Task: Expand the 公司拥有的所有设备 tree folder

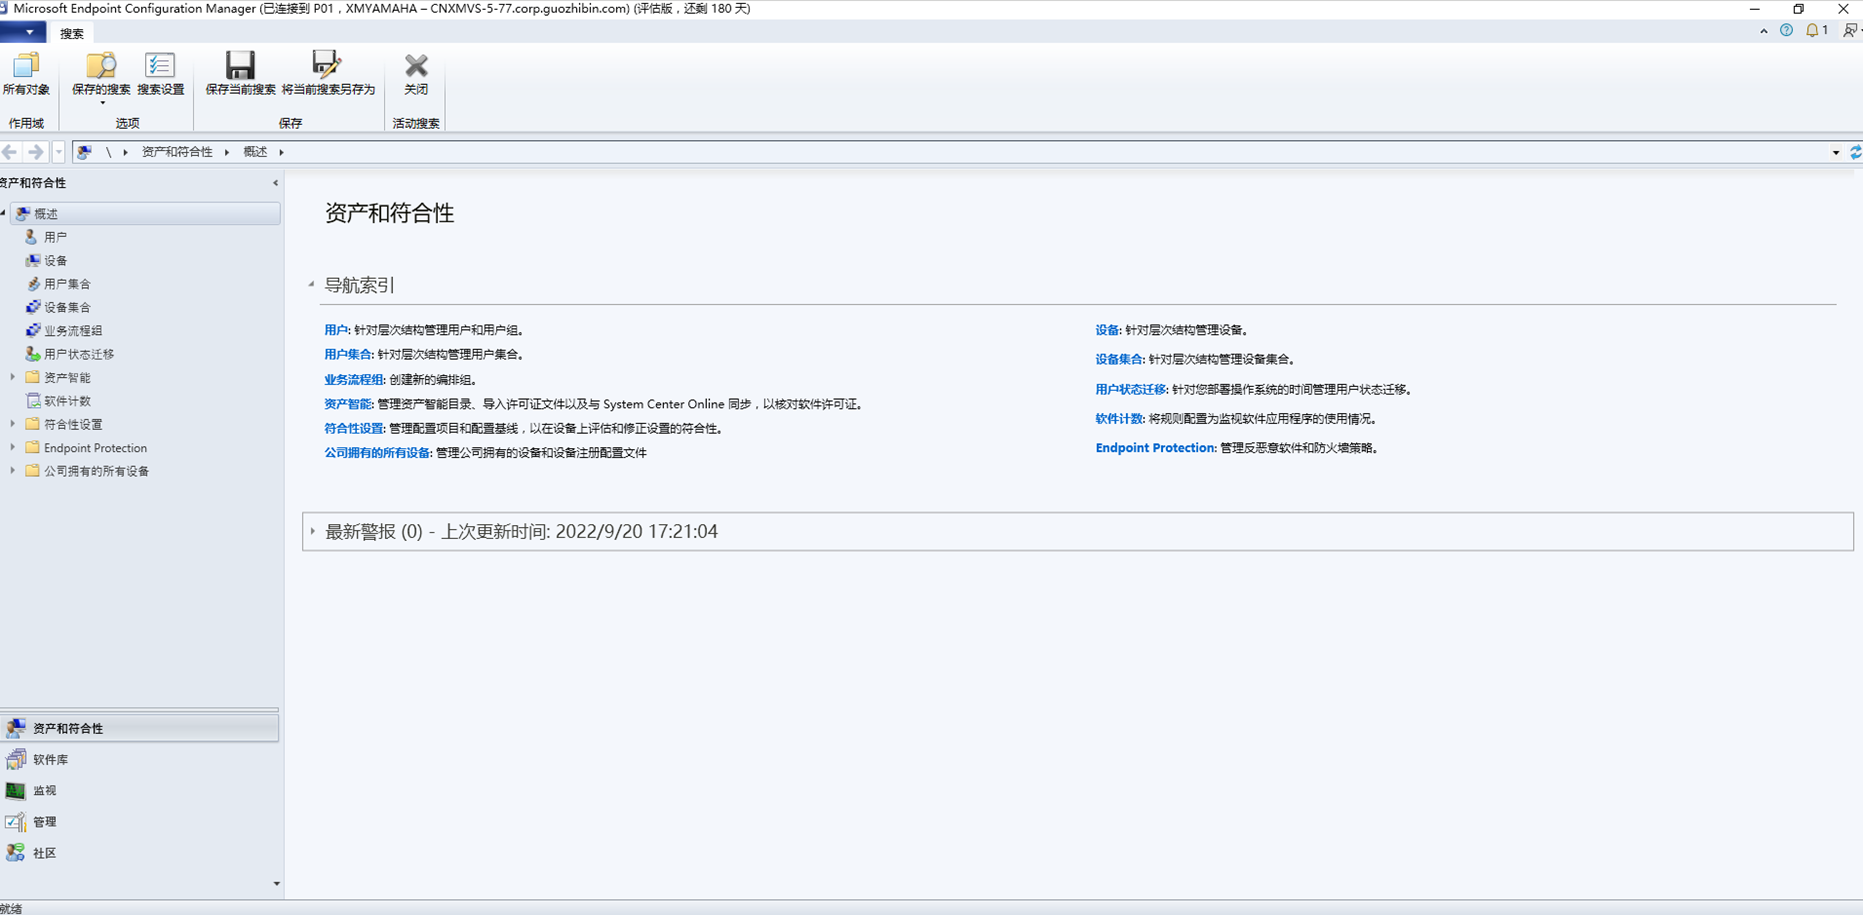Action: click(x=12, y=471)
